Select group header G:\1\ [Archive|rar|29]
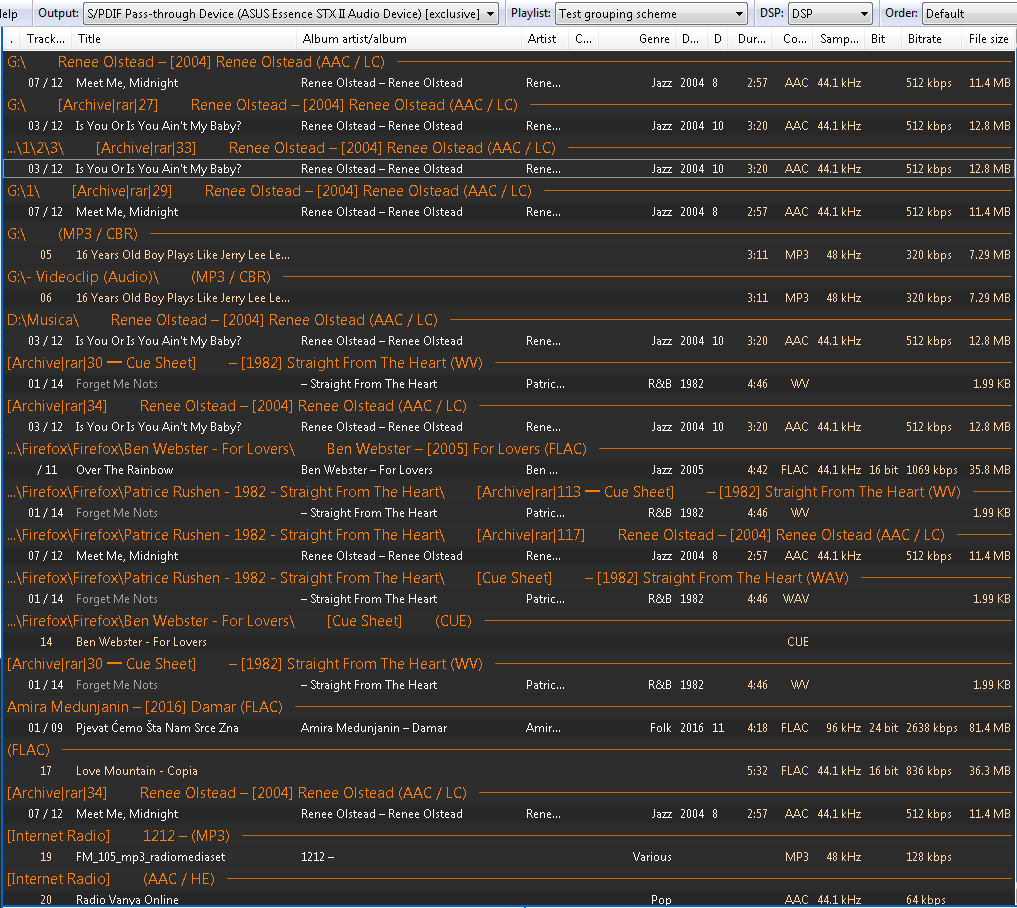Image resolution: width=1017 pixels, height=908 pixels. (508, 191)
